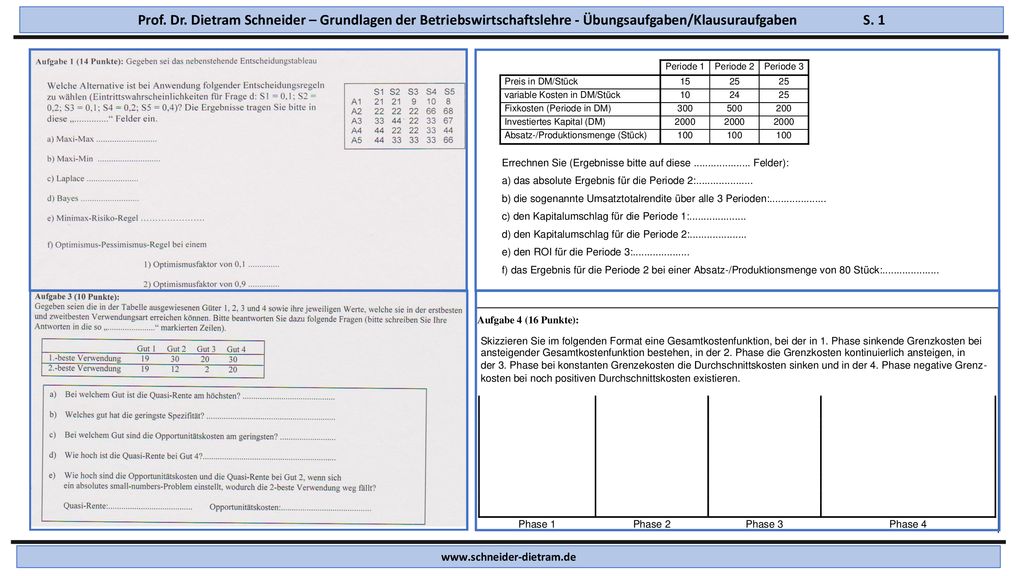
Task: Select the '2.-beste Verwendung' row label
Action: coord(84,369)
